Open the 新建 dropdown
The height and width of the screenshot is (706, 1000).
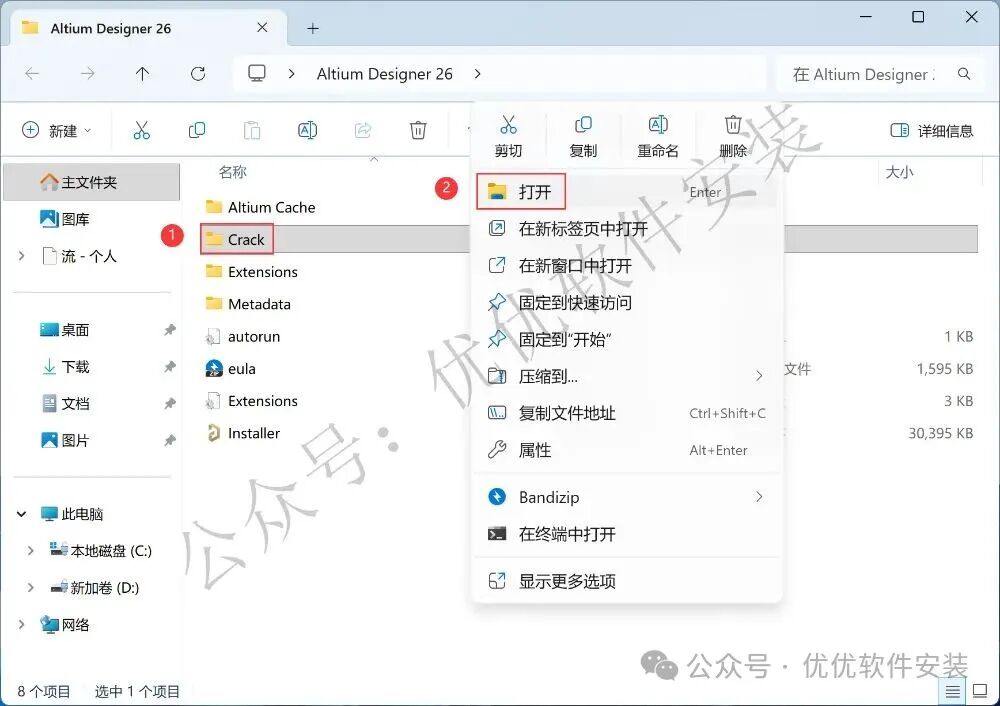(x=57, y=131)
